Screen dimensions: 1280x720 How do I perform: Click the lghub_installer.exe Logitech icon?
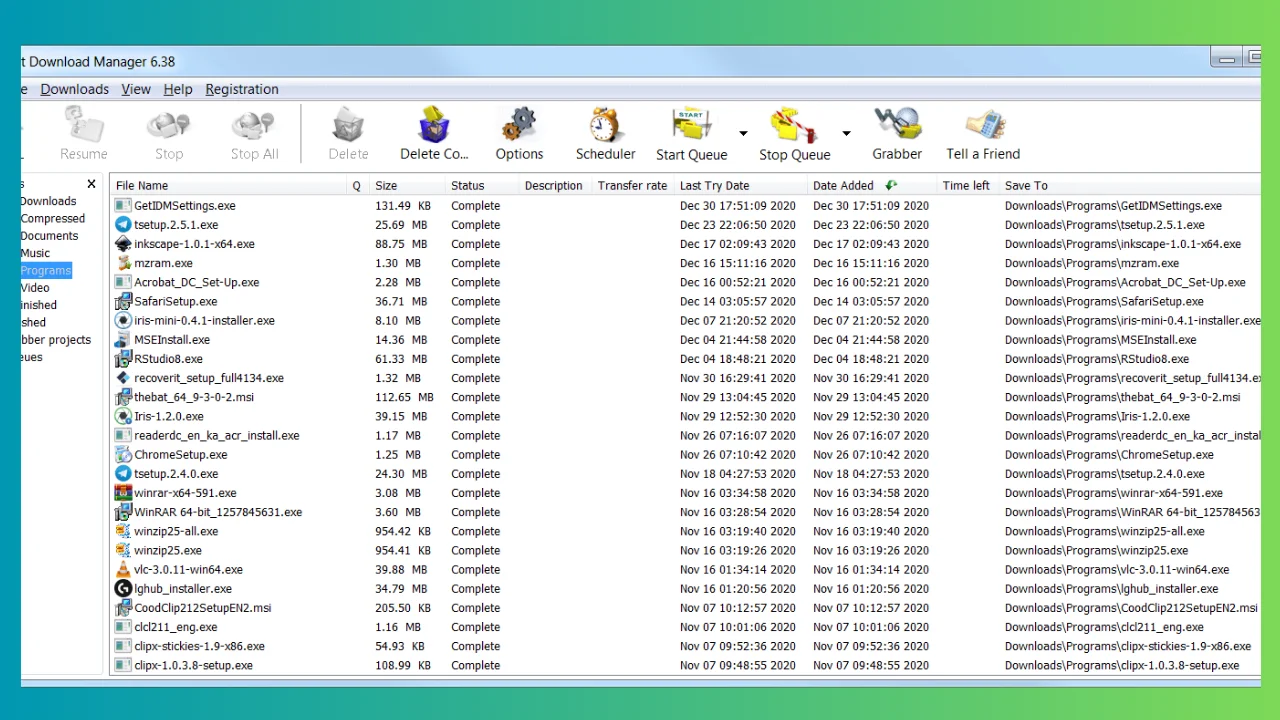tap(123, 588)
